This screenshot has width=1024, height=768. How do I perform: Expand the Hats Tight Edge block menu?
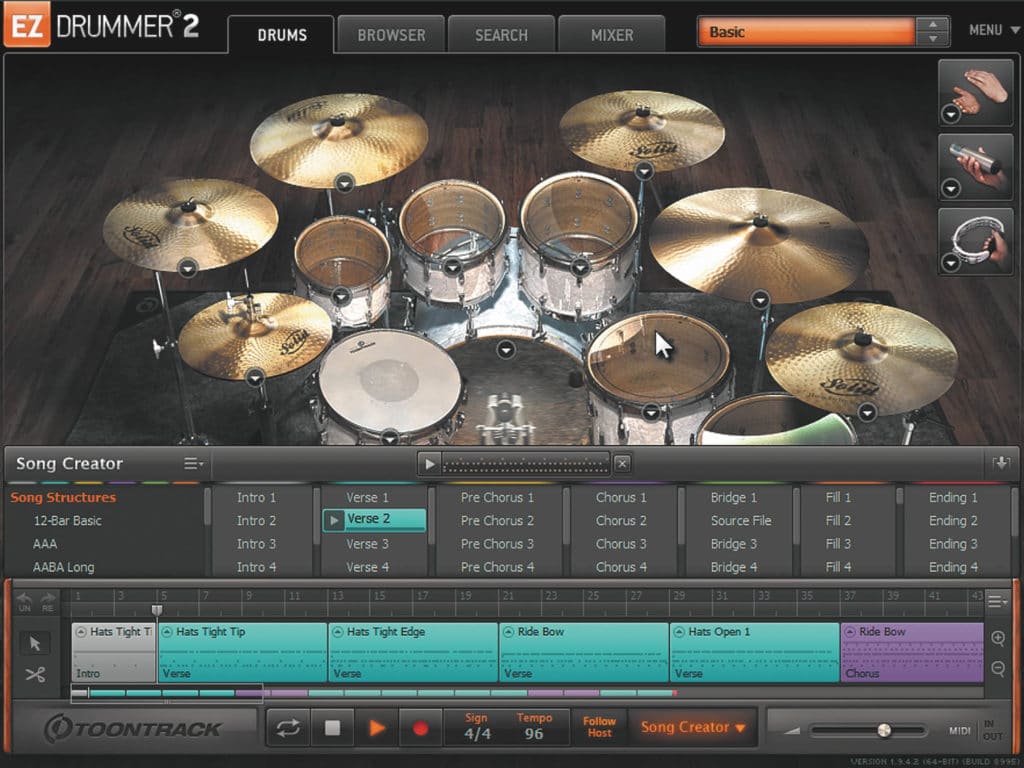coord(338,632)
